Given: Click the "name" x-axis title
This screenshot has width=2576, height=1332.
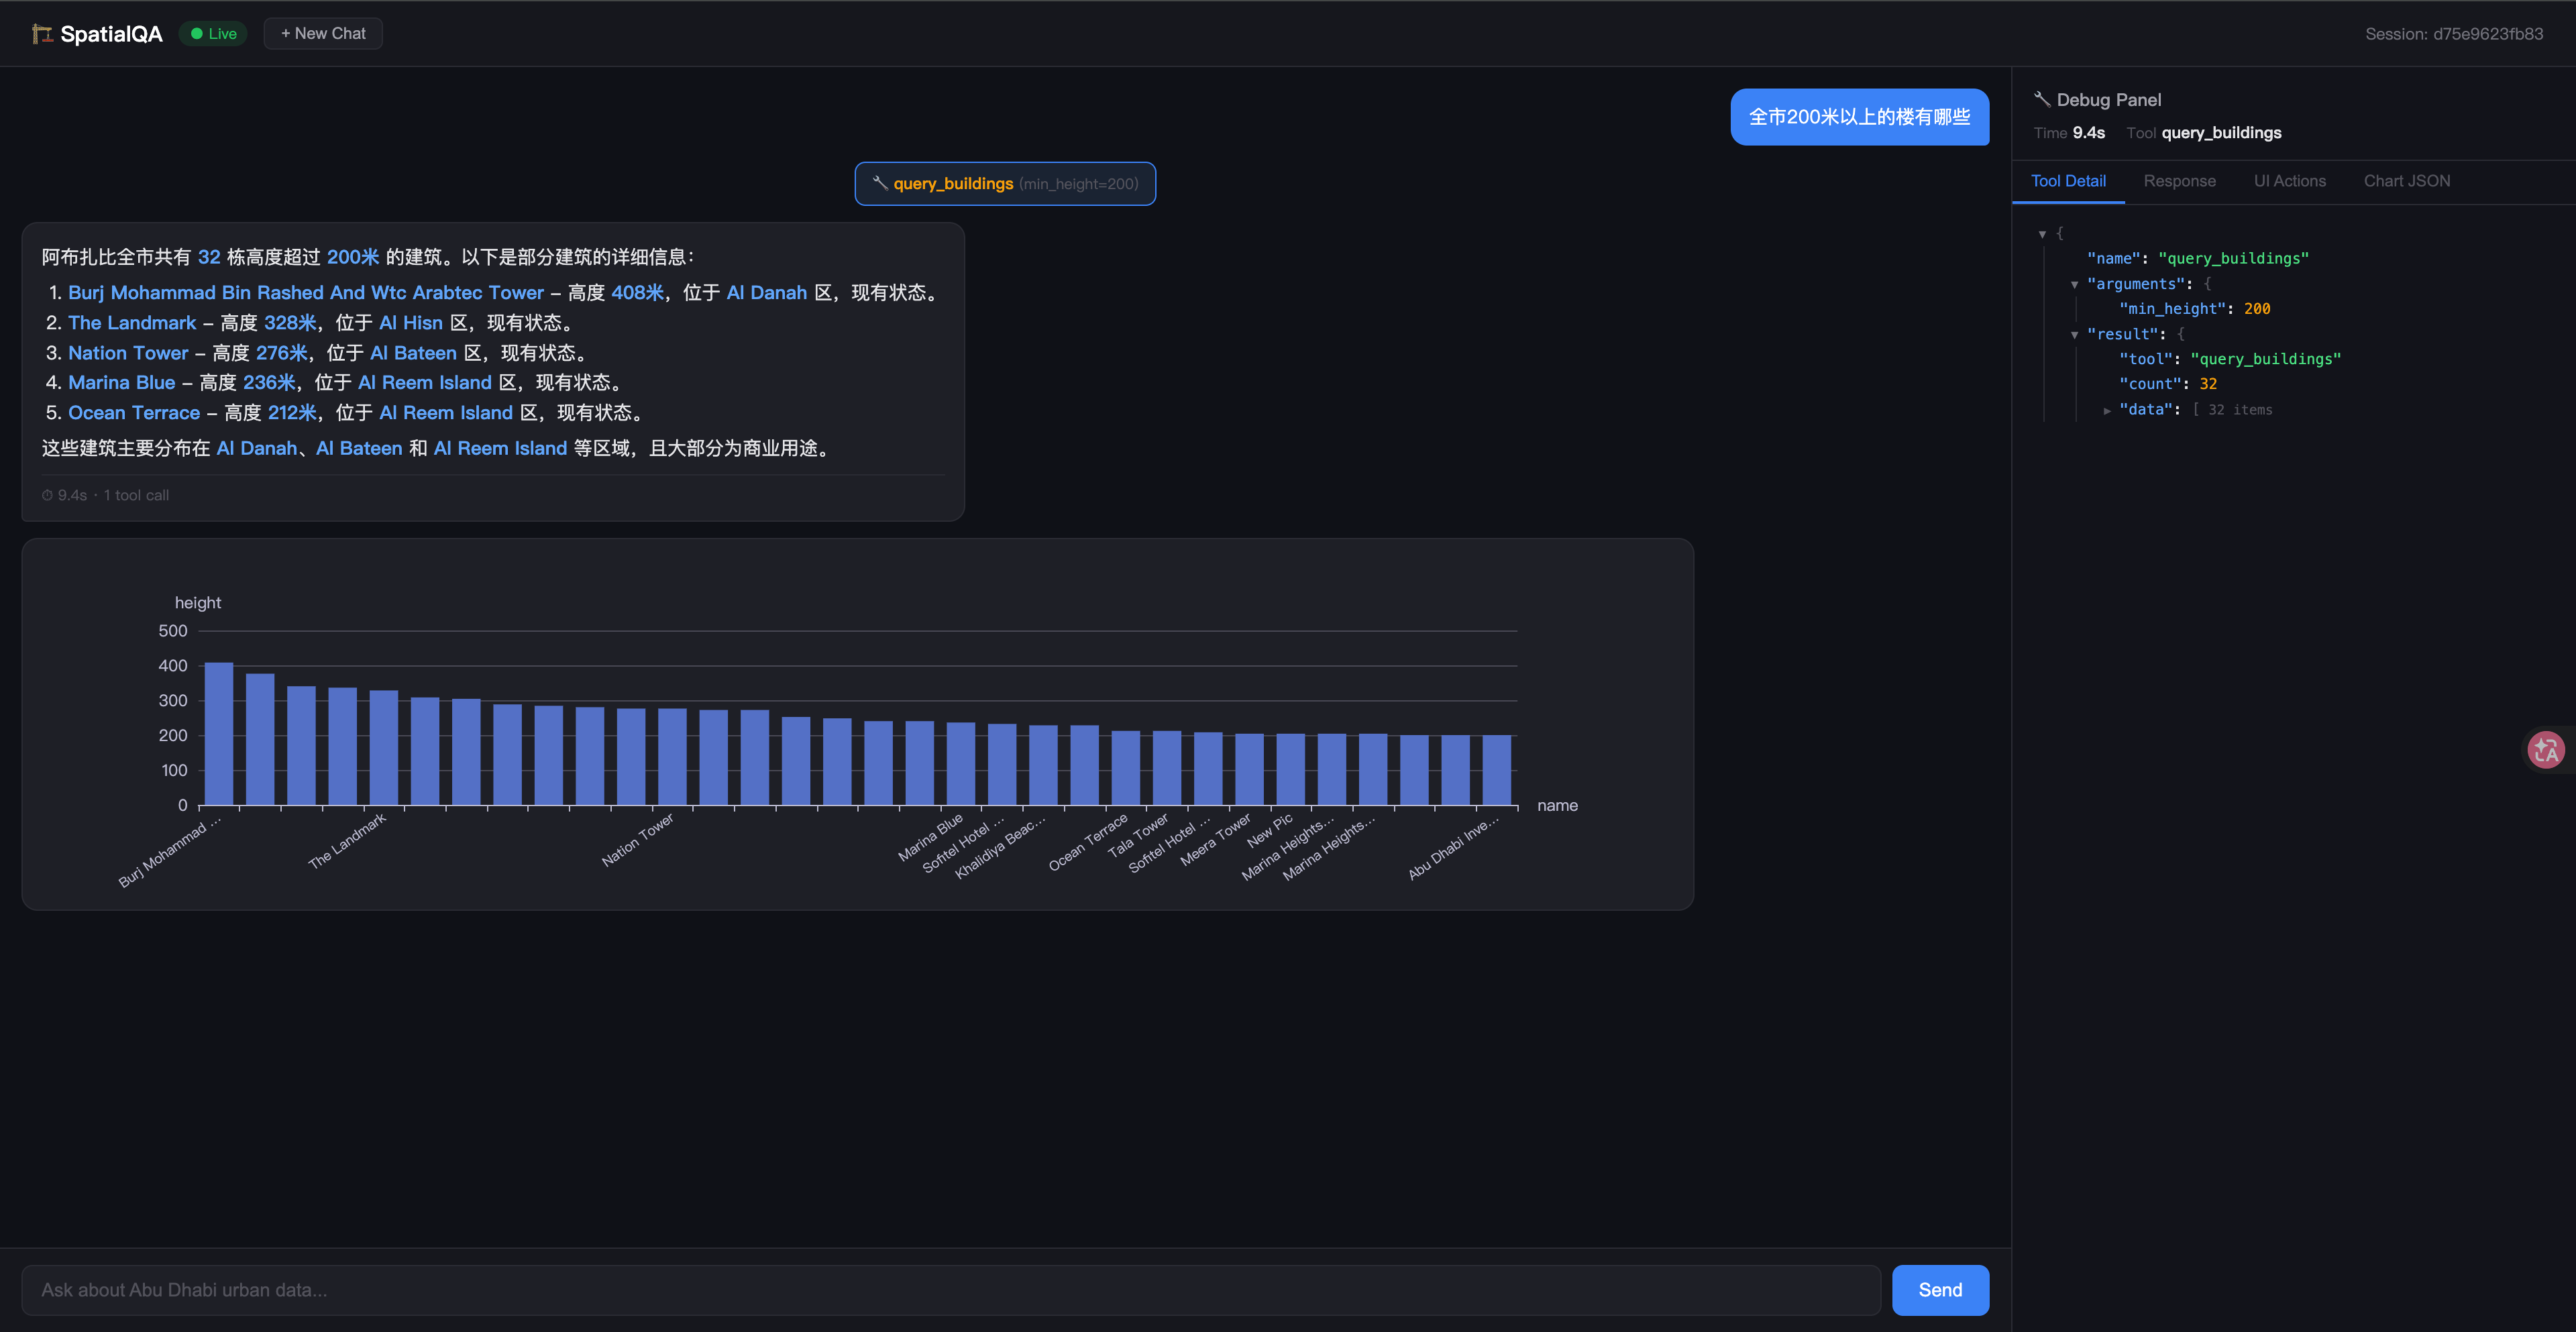Looking at the screenshot, I should [x=1557, y=806].
